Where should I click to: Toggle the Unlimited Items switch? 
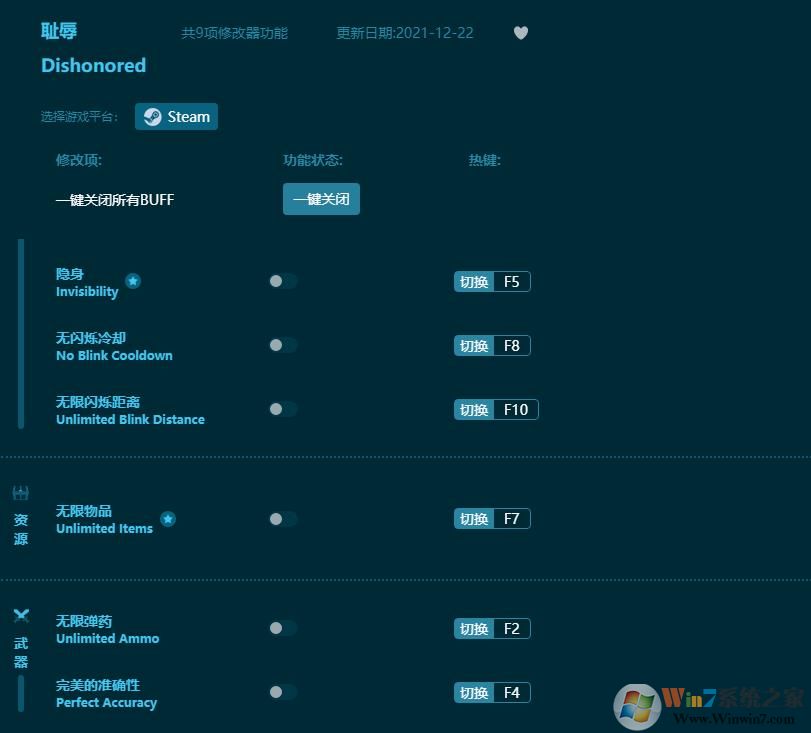(283, 519)
